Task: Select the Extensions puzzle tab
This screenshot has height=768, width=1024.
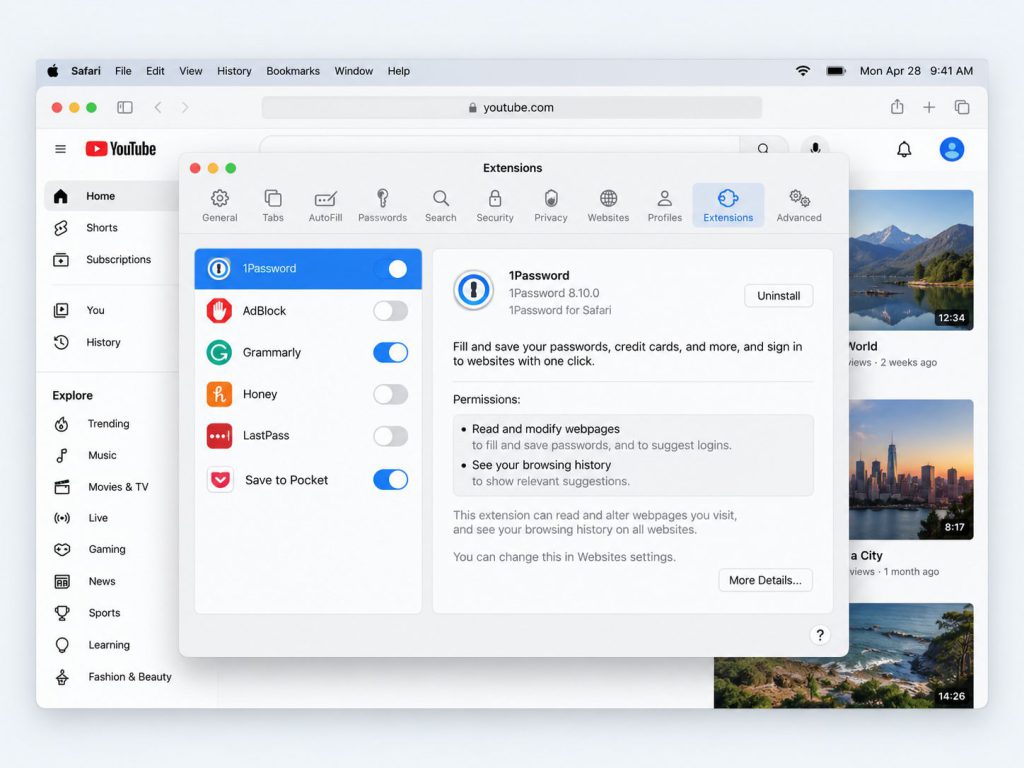Action: coord(728,205)
